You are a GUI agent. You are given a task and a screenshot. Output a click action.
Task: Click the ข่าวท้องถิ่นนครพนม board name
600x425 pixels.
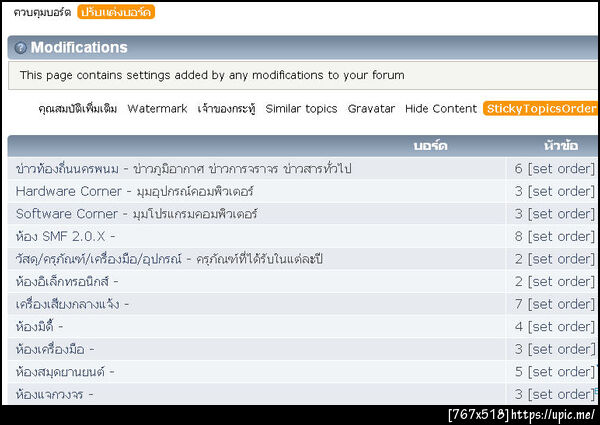coord(67,169)
